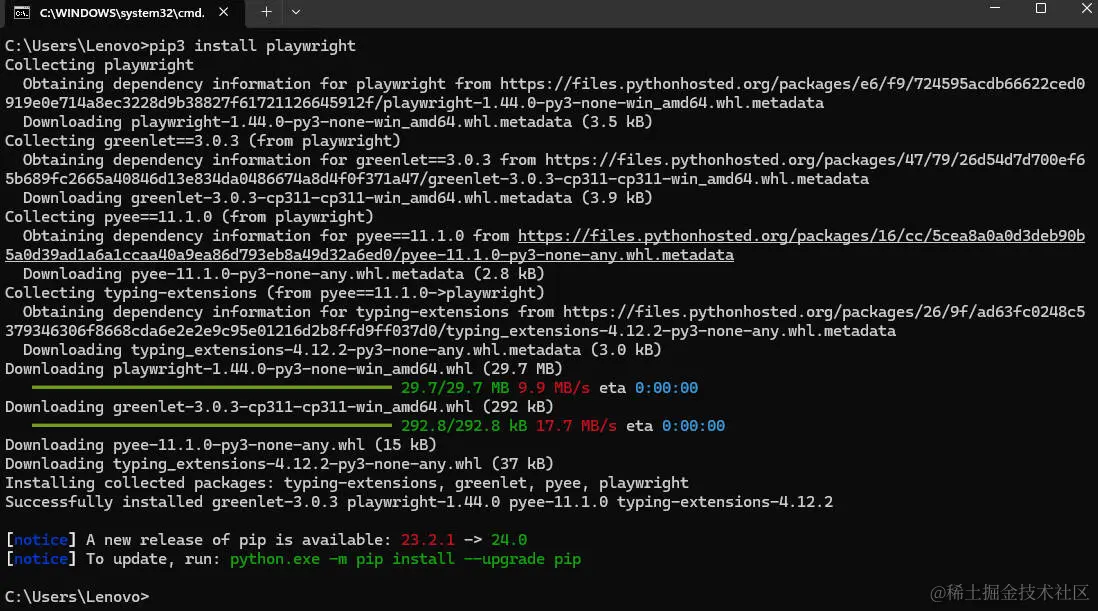The image size is (1098, 611).
Task: Click 'Downloading playwright-1.44.0' whl (29.7 MB) line
Action: click(284, 369)
